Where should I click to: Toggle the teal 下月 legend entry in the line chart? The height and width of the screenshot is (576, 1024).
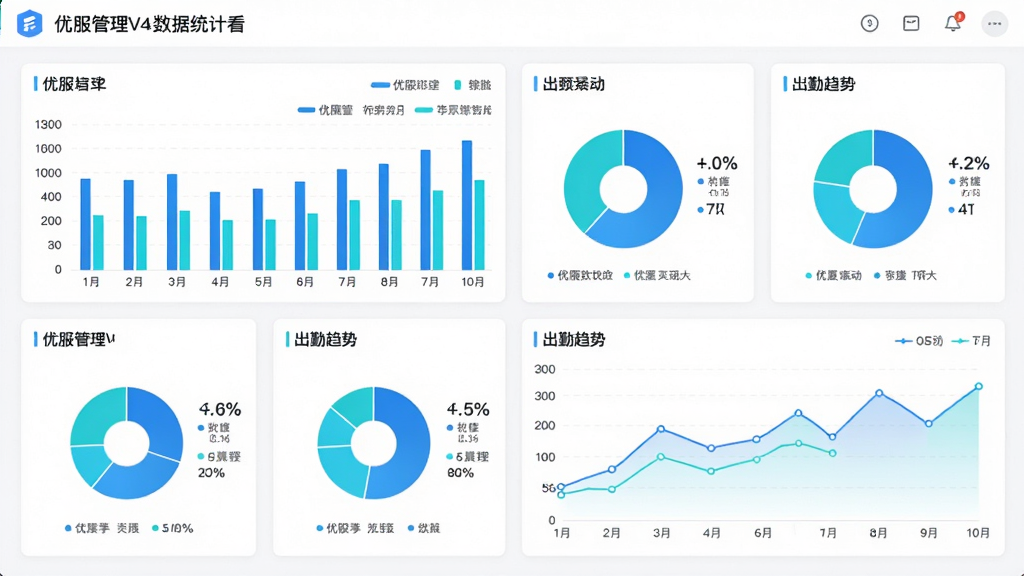(x=972, y=341)
